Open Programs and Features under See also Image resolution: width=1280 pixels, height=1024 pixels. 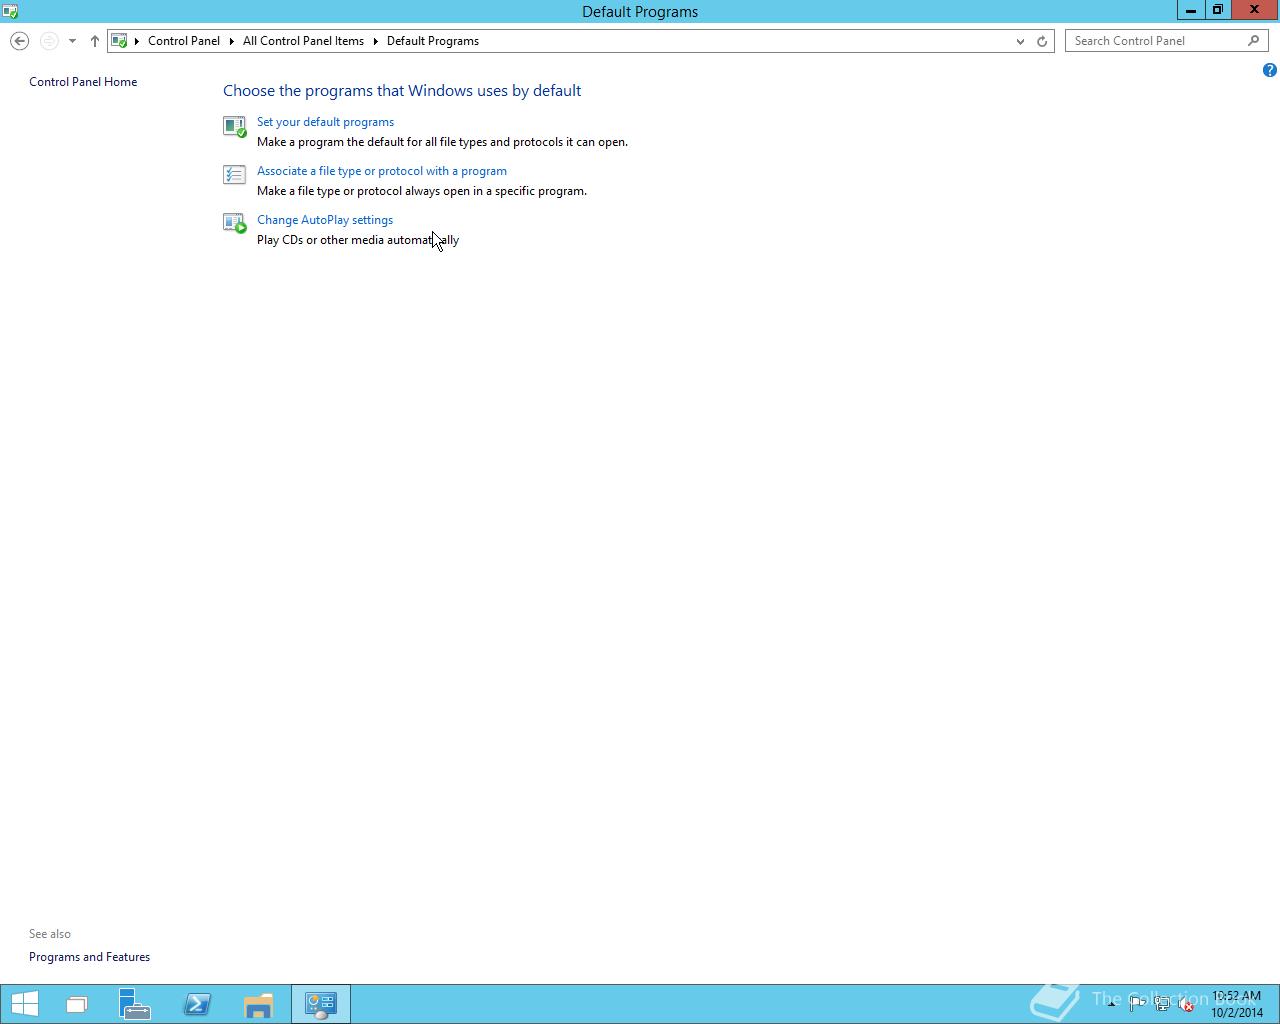[89, 957]
